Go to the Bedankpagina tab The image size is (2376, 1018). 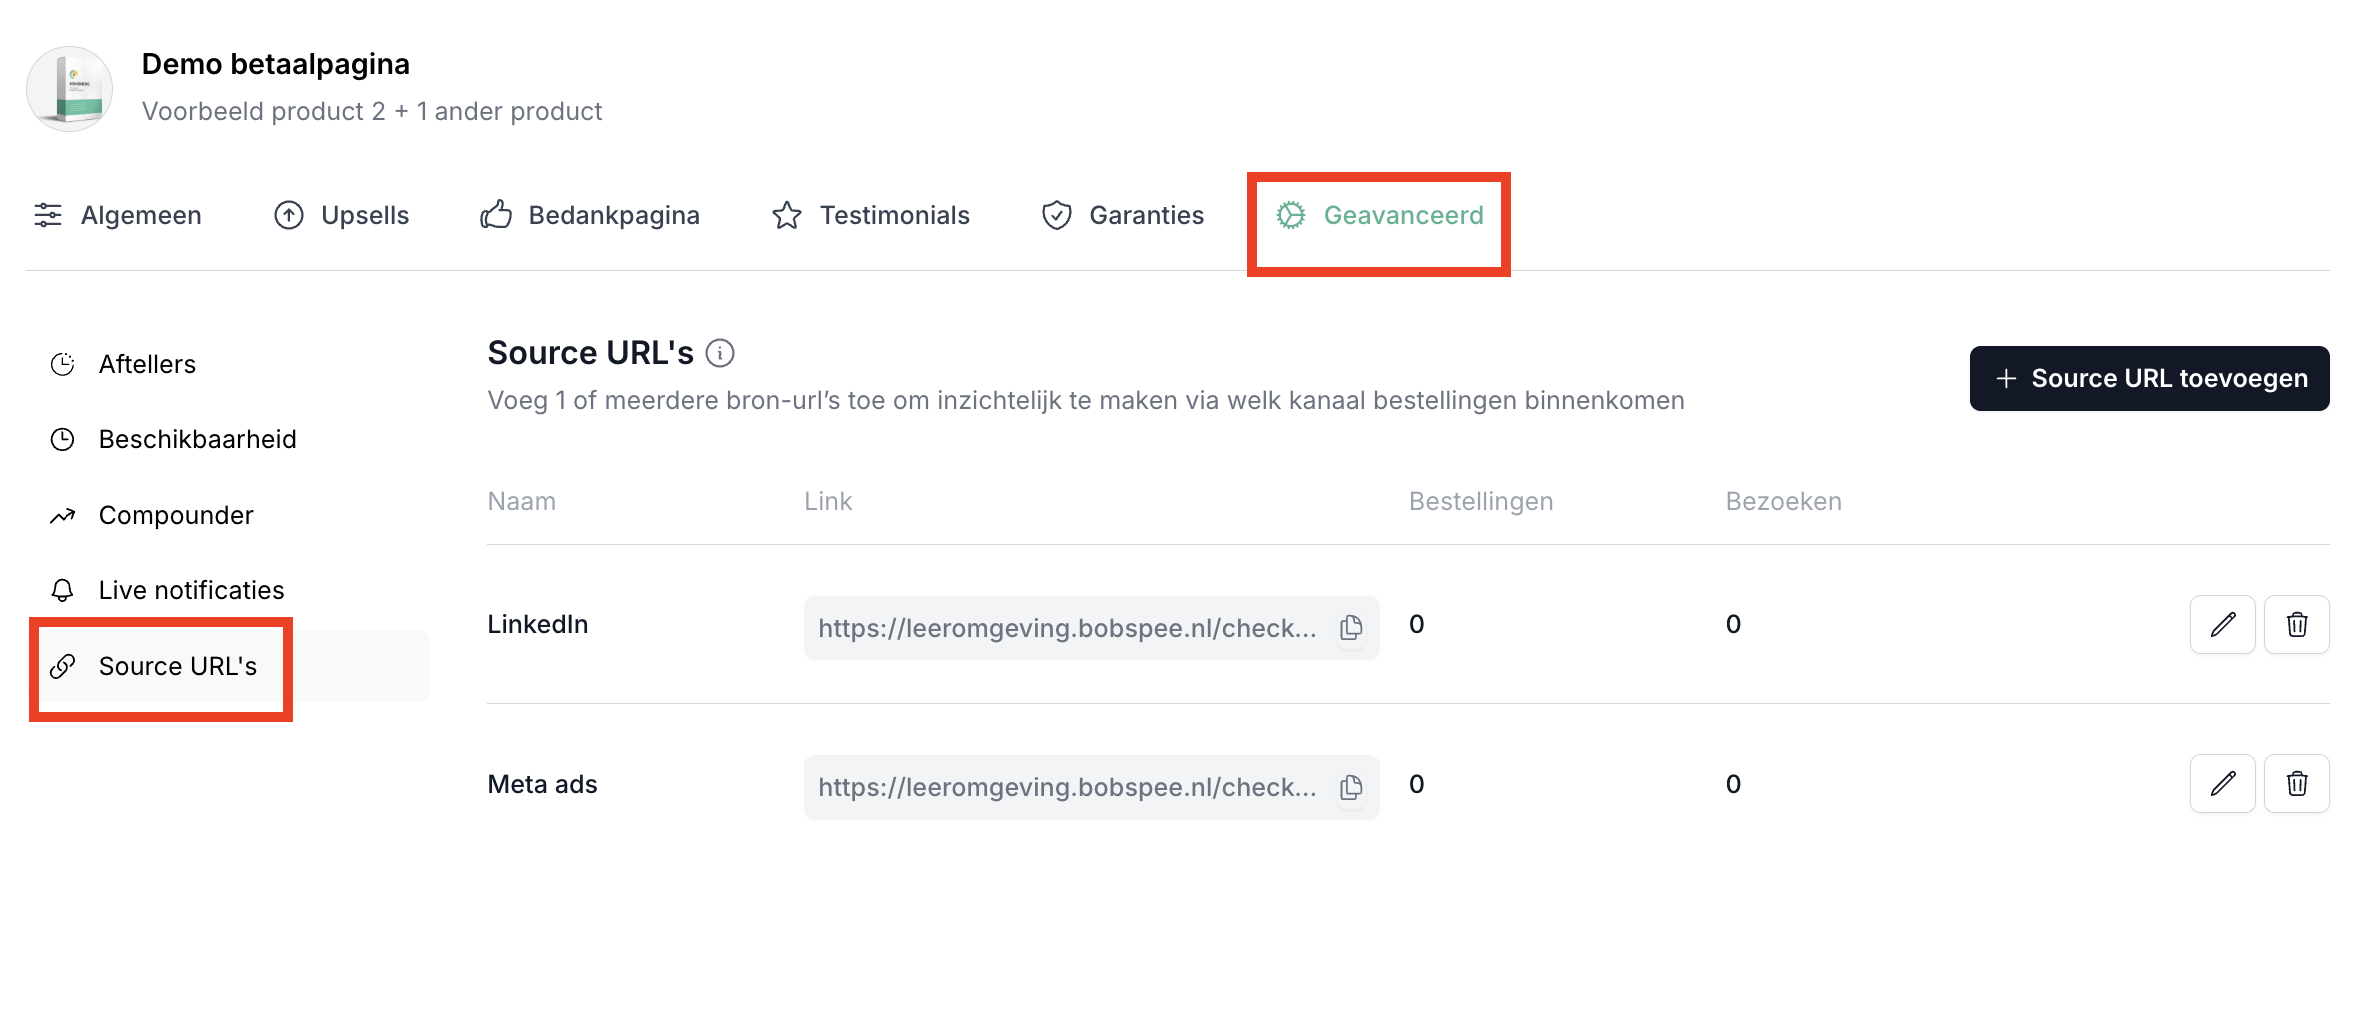[x=590, y=215]
